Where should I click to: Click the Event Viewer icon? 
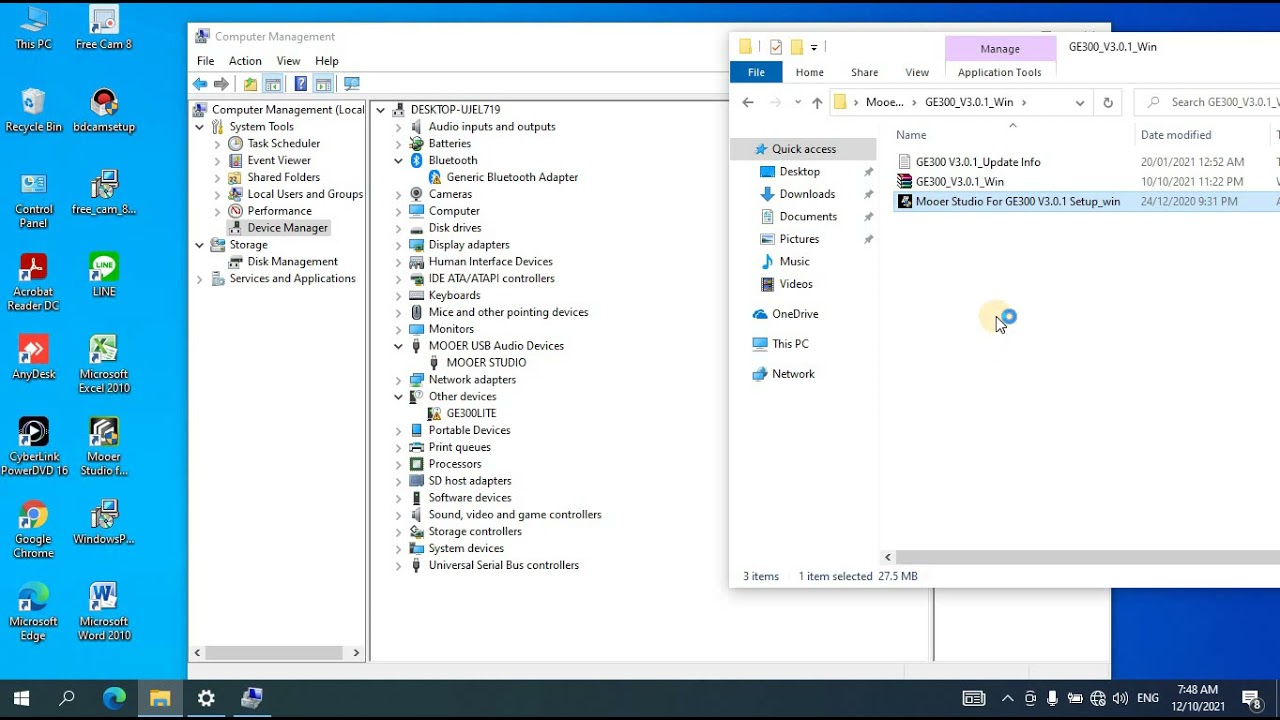point(236,160)
